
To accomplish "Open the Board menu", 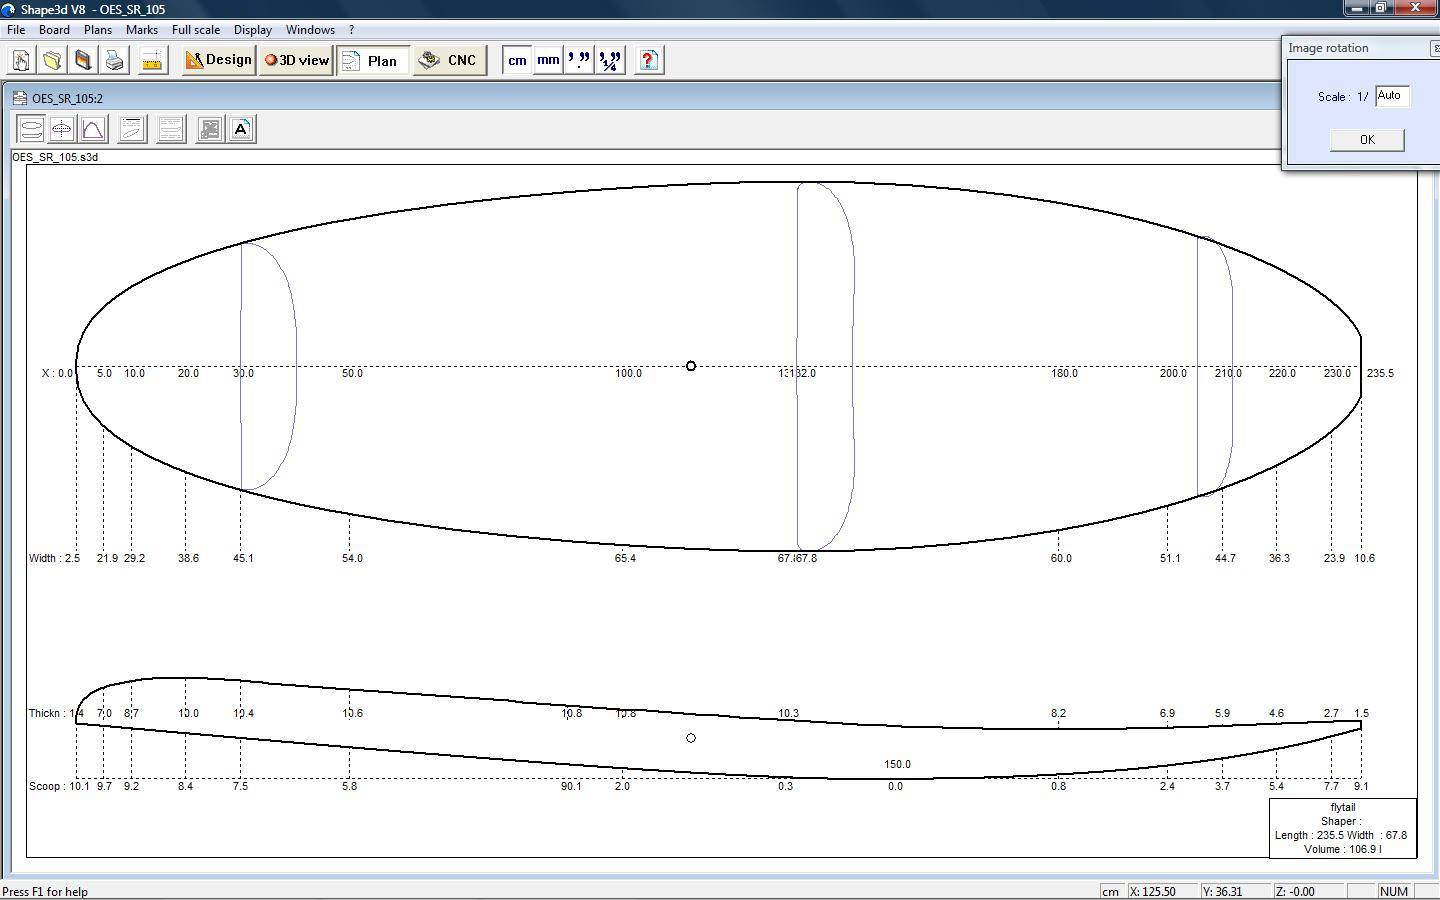I will (x=54, y=30).
